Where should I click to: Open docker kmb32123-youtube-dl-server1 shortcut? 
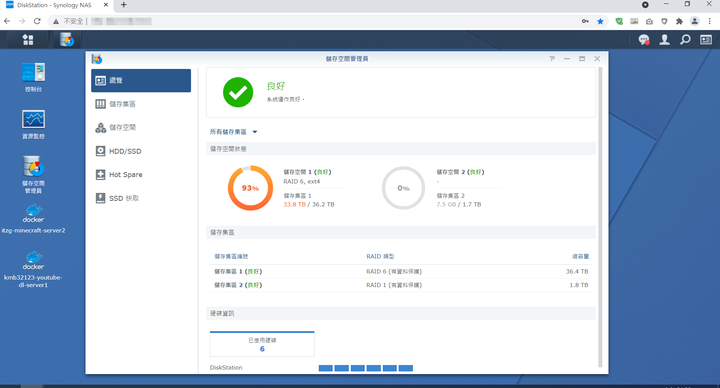click(x=33, y=270)
